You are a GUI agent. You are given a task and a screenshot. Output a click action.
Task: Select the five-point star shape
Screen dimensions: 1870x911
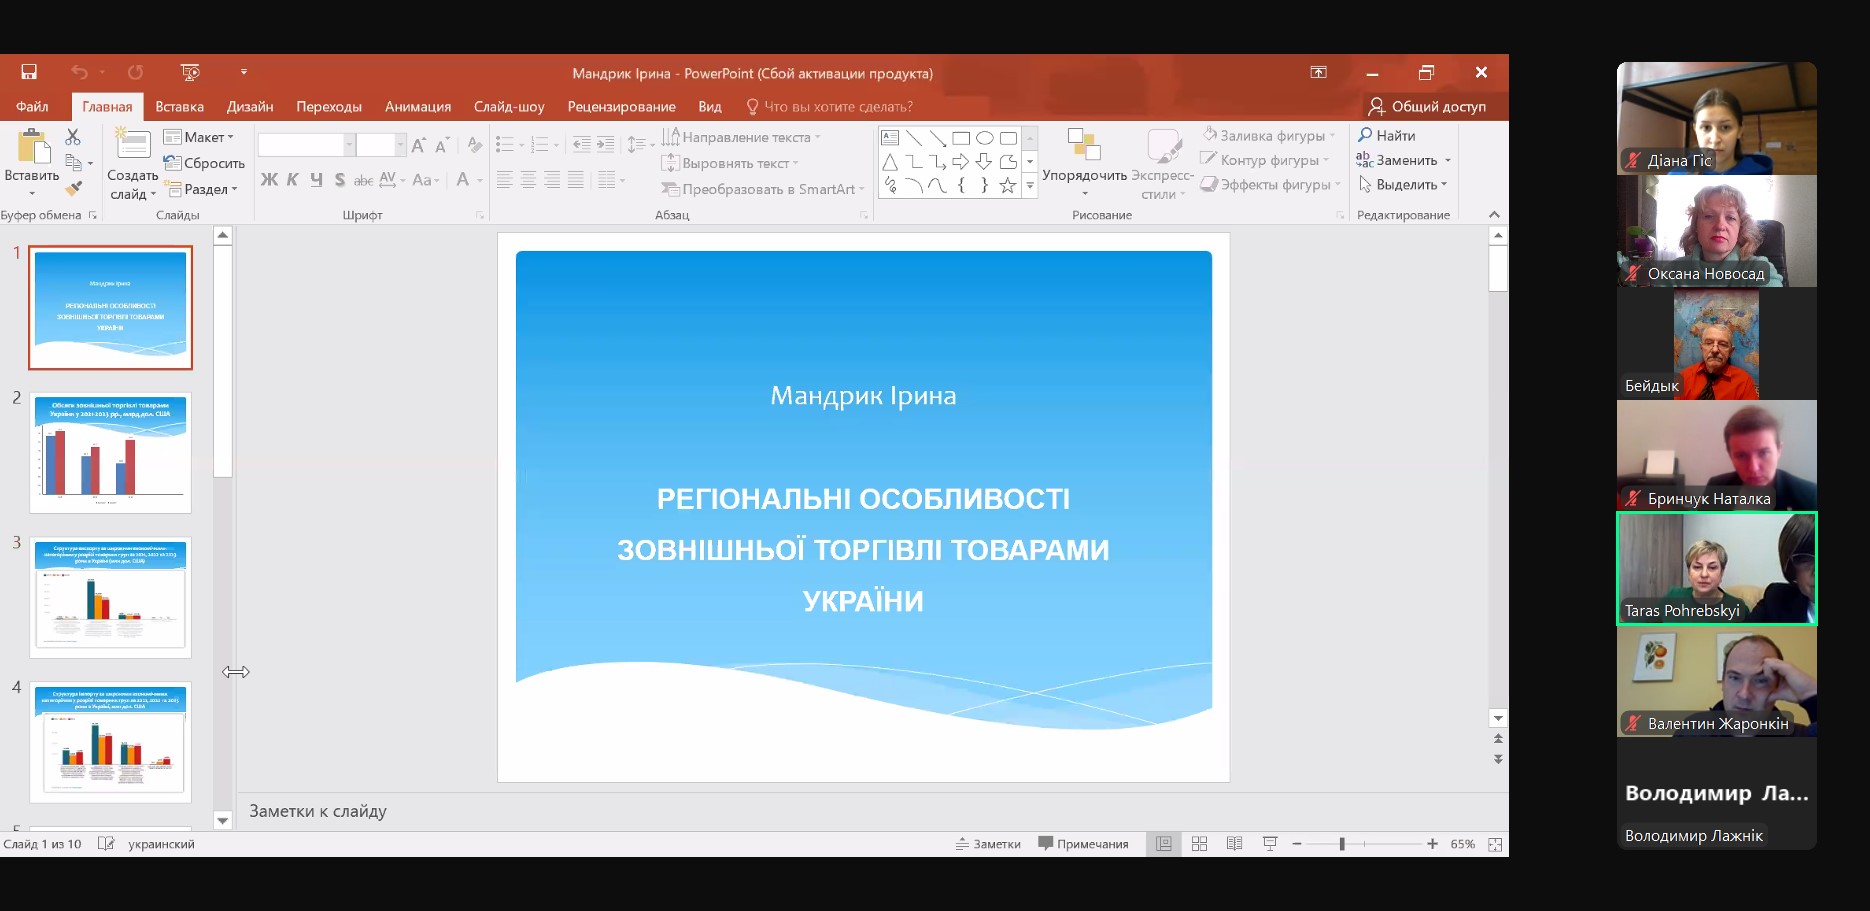[x=1008, y=186]
